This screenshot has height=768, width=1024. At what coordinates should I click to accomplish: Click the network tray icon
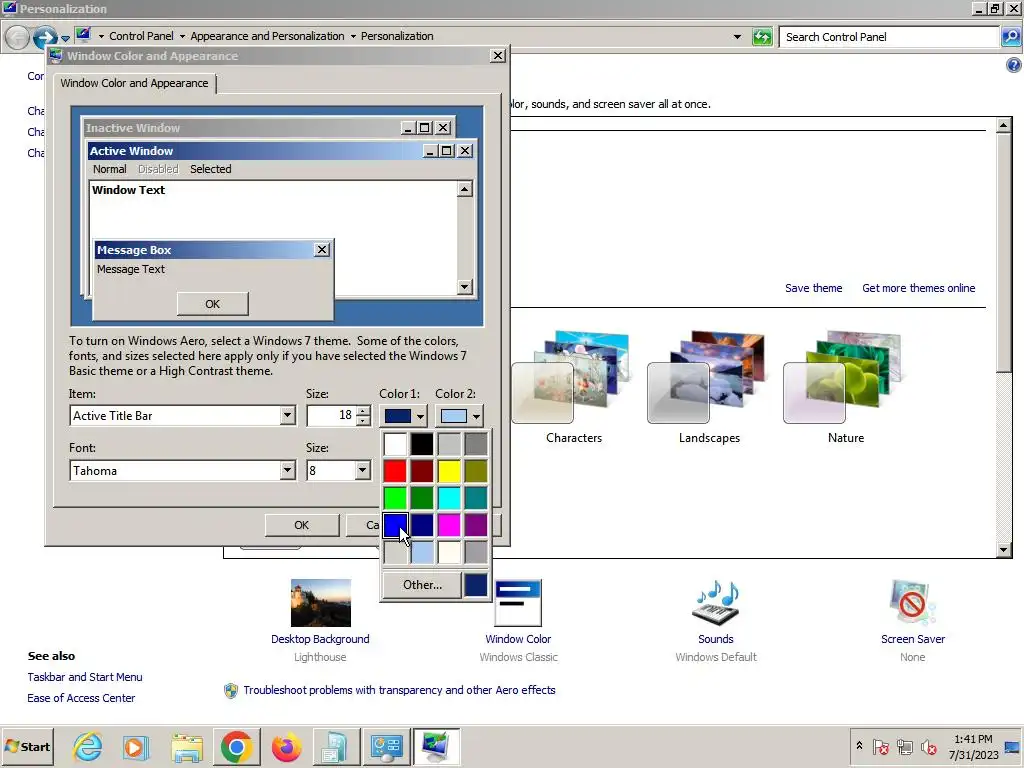tap(904, 746)
